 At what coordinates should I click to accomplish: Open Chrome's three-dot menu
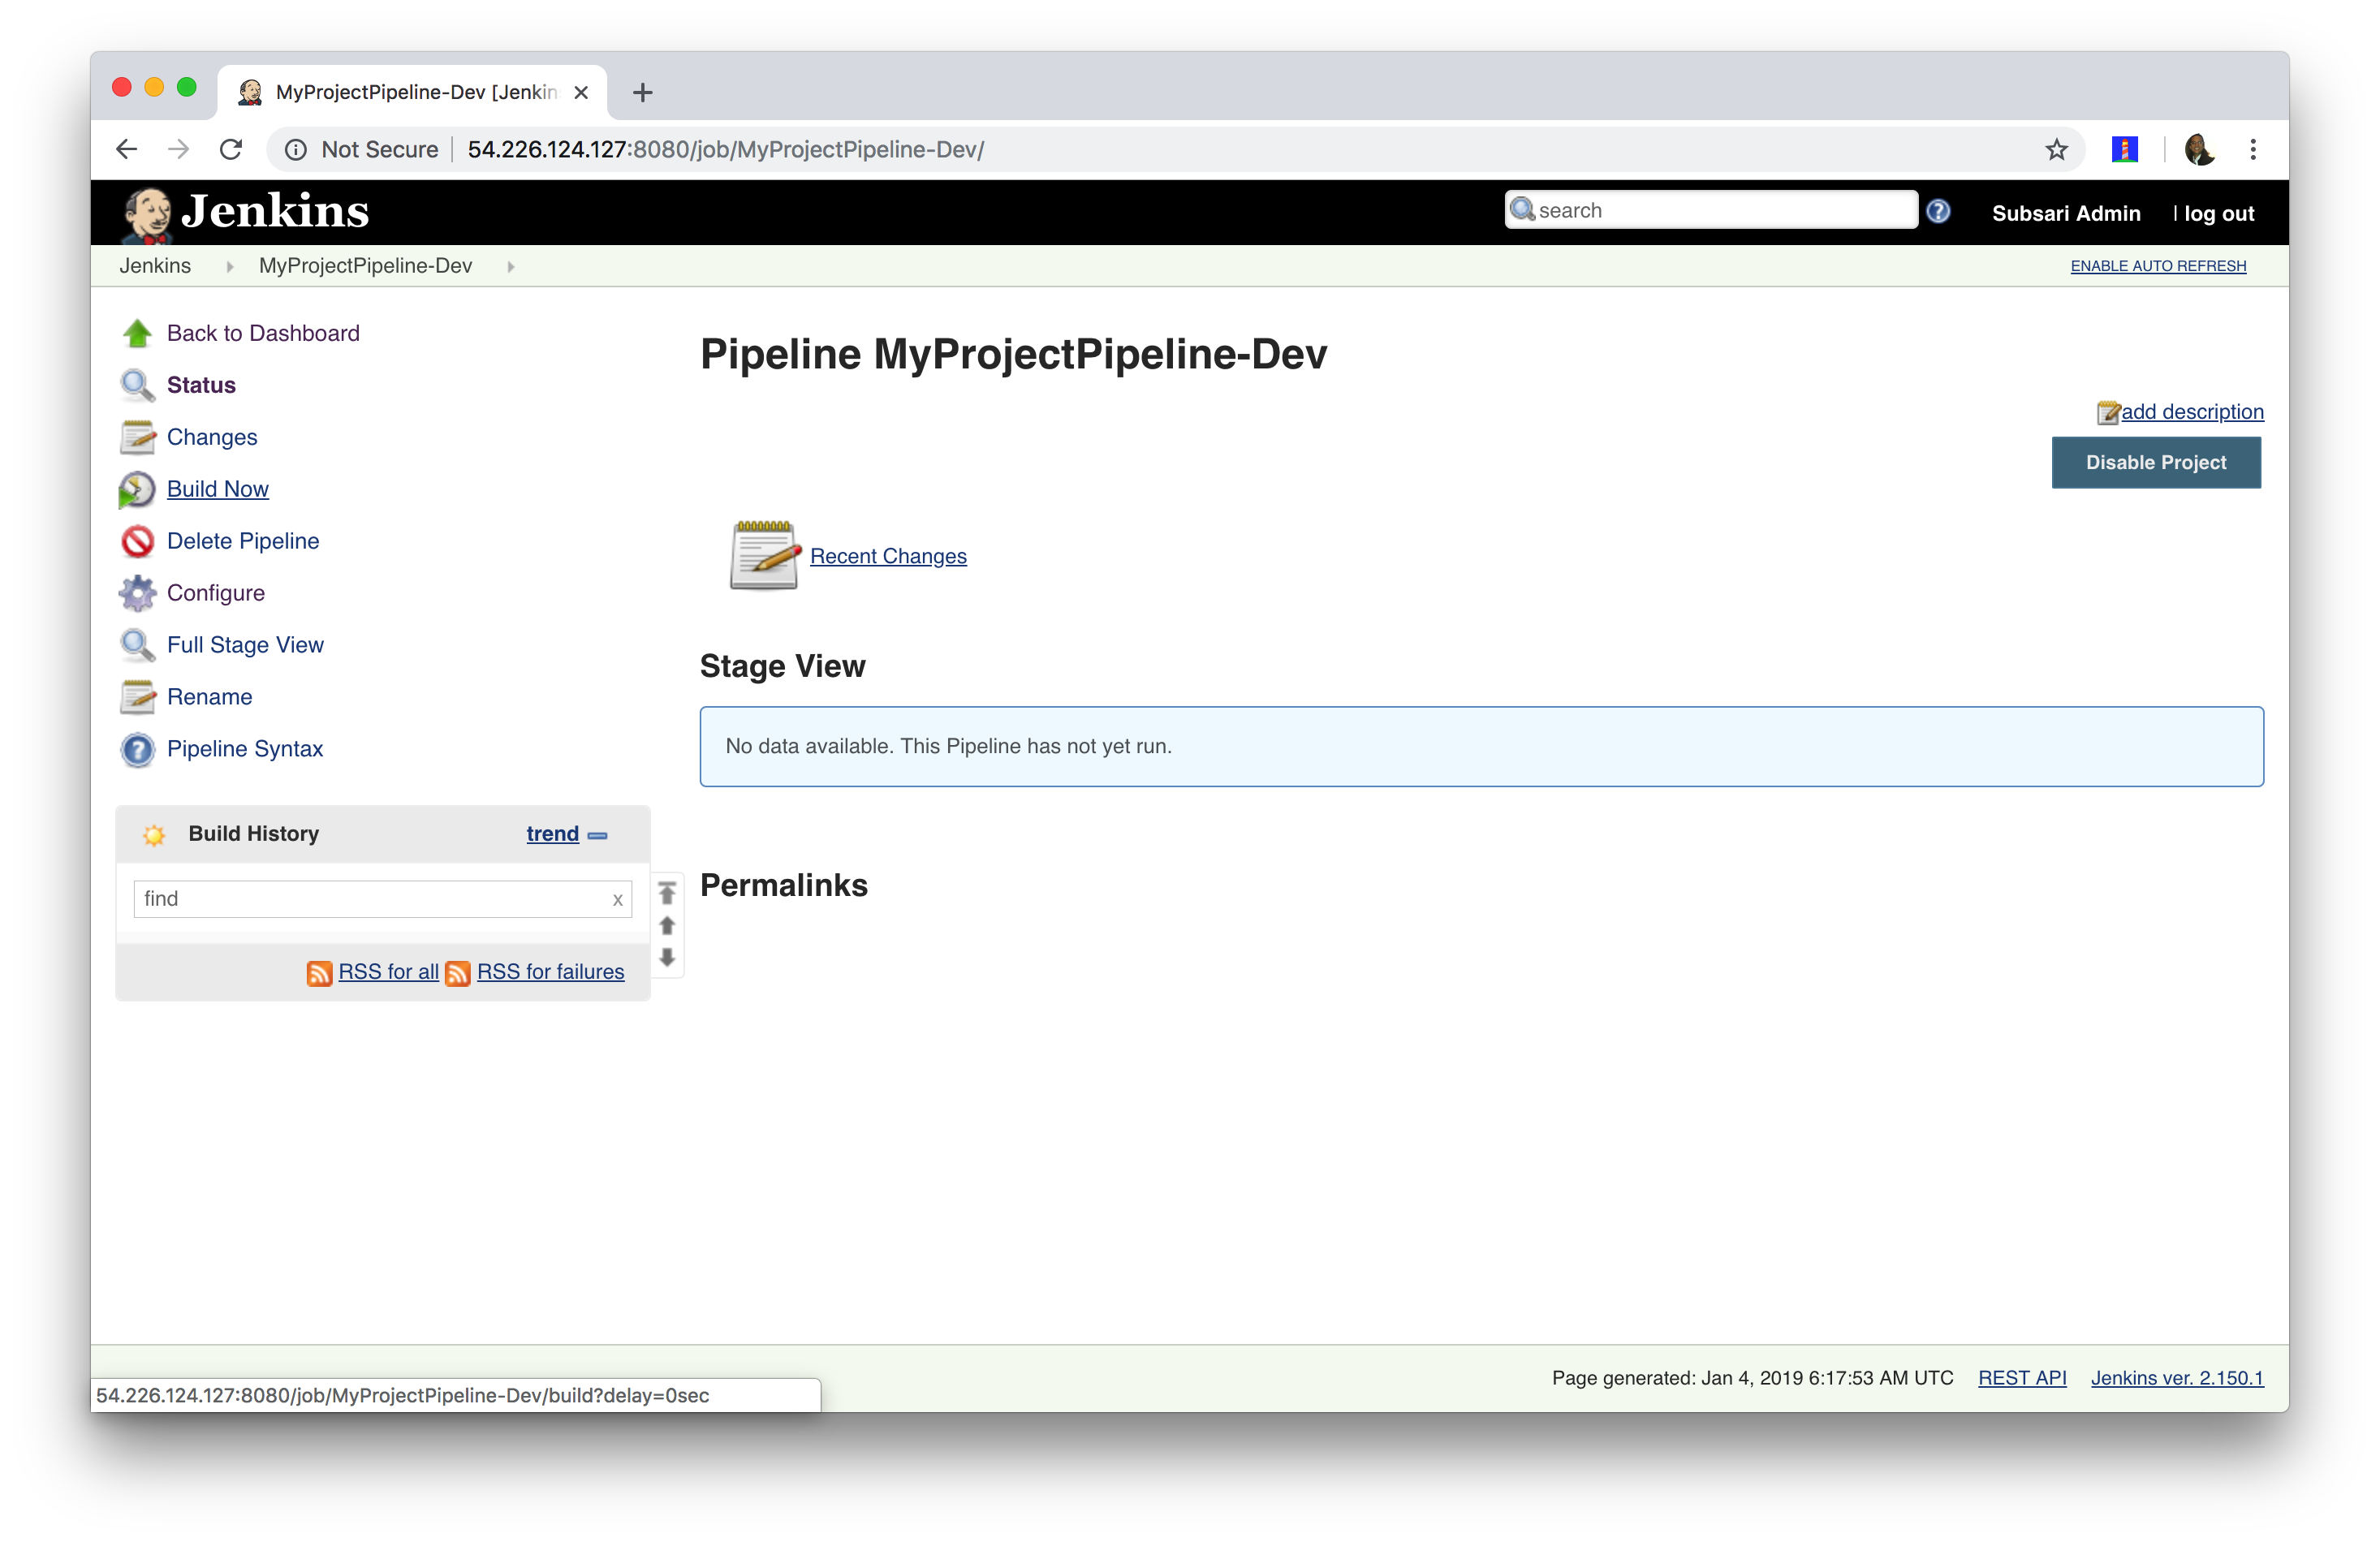2253,150
